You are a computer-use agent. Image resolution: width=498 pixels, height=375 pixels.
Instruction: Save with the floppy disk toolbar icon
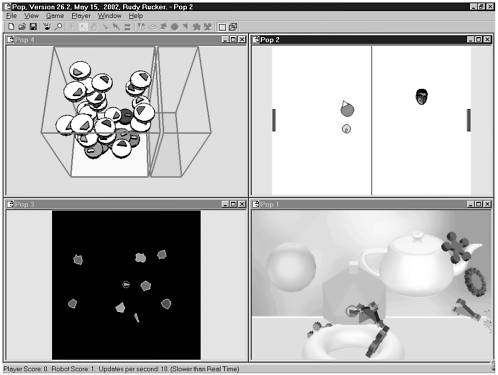33,27
